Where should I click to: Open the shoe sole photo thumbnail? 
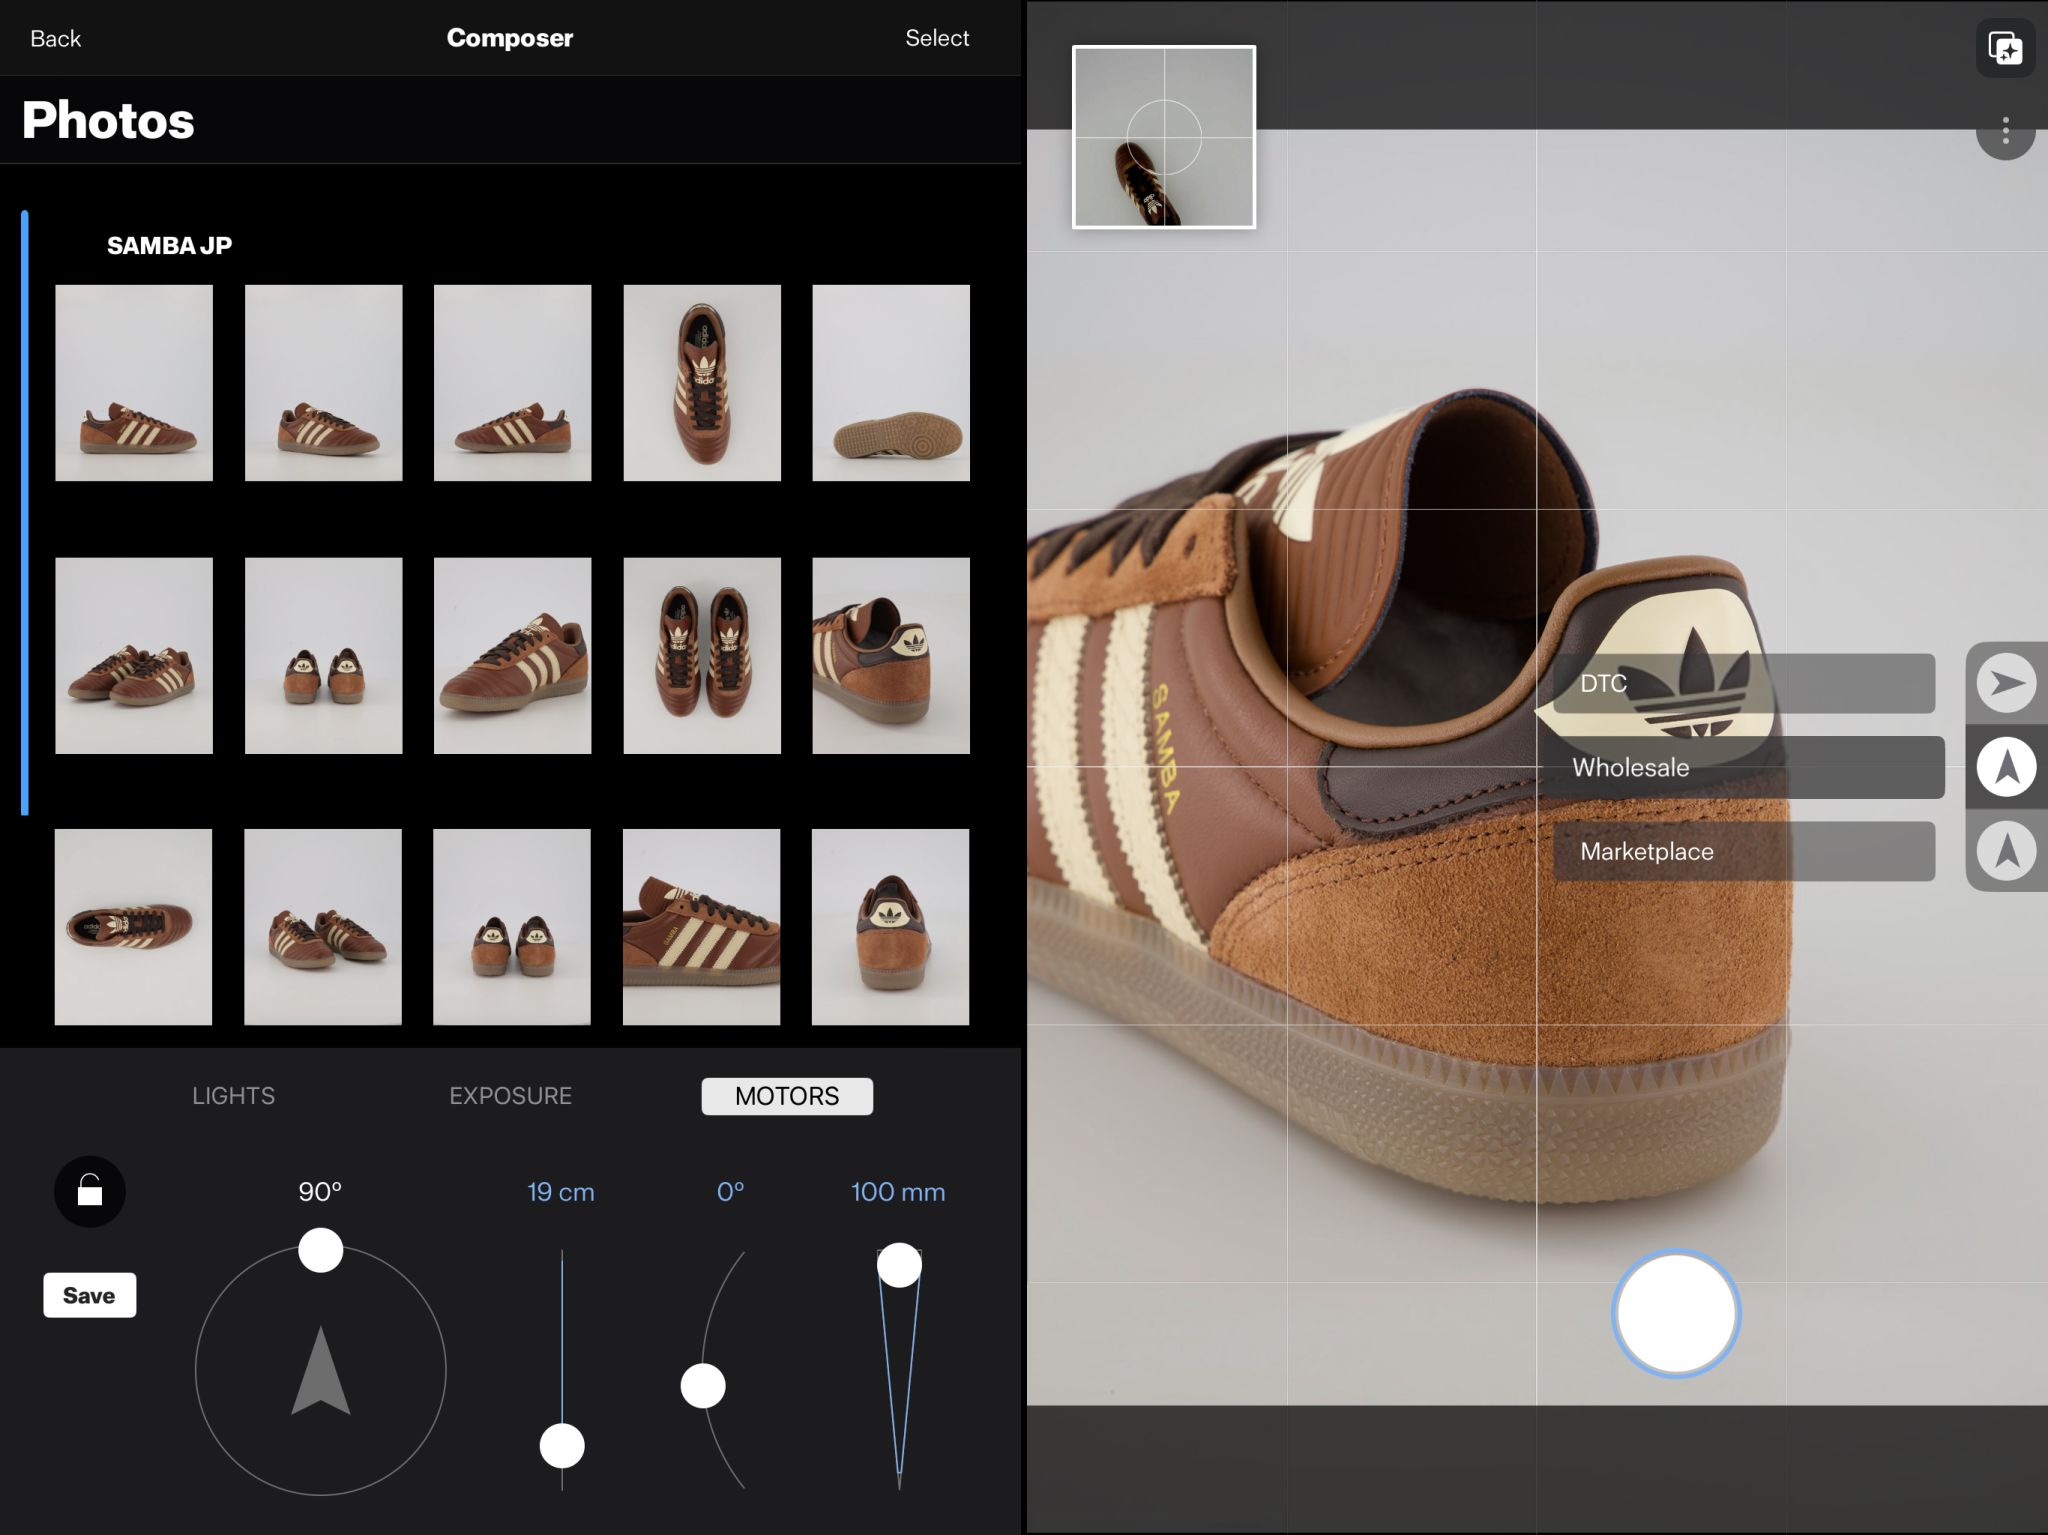pos(890,383)
